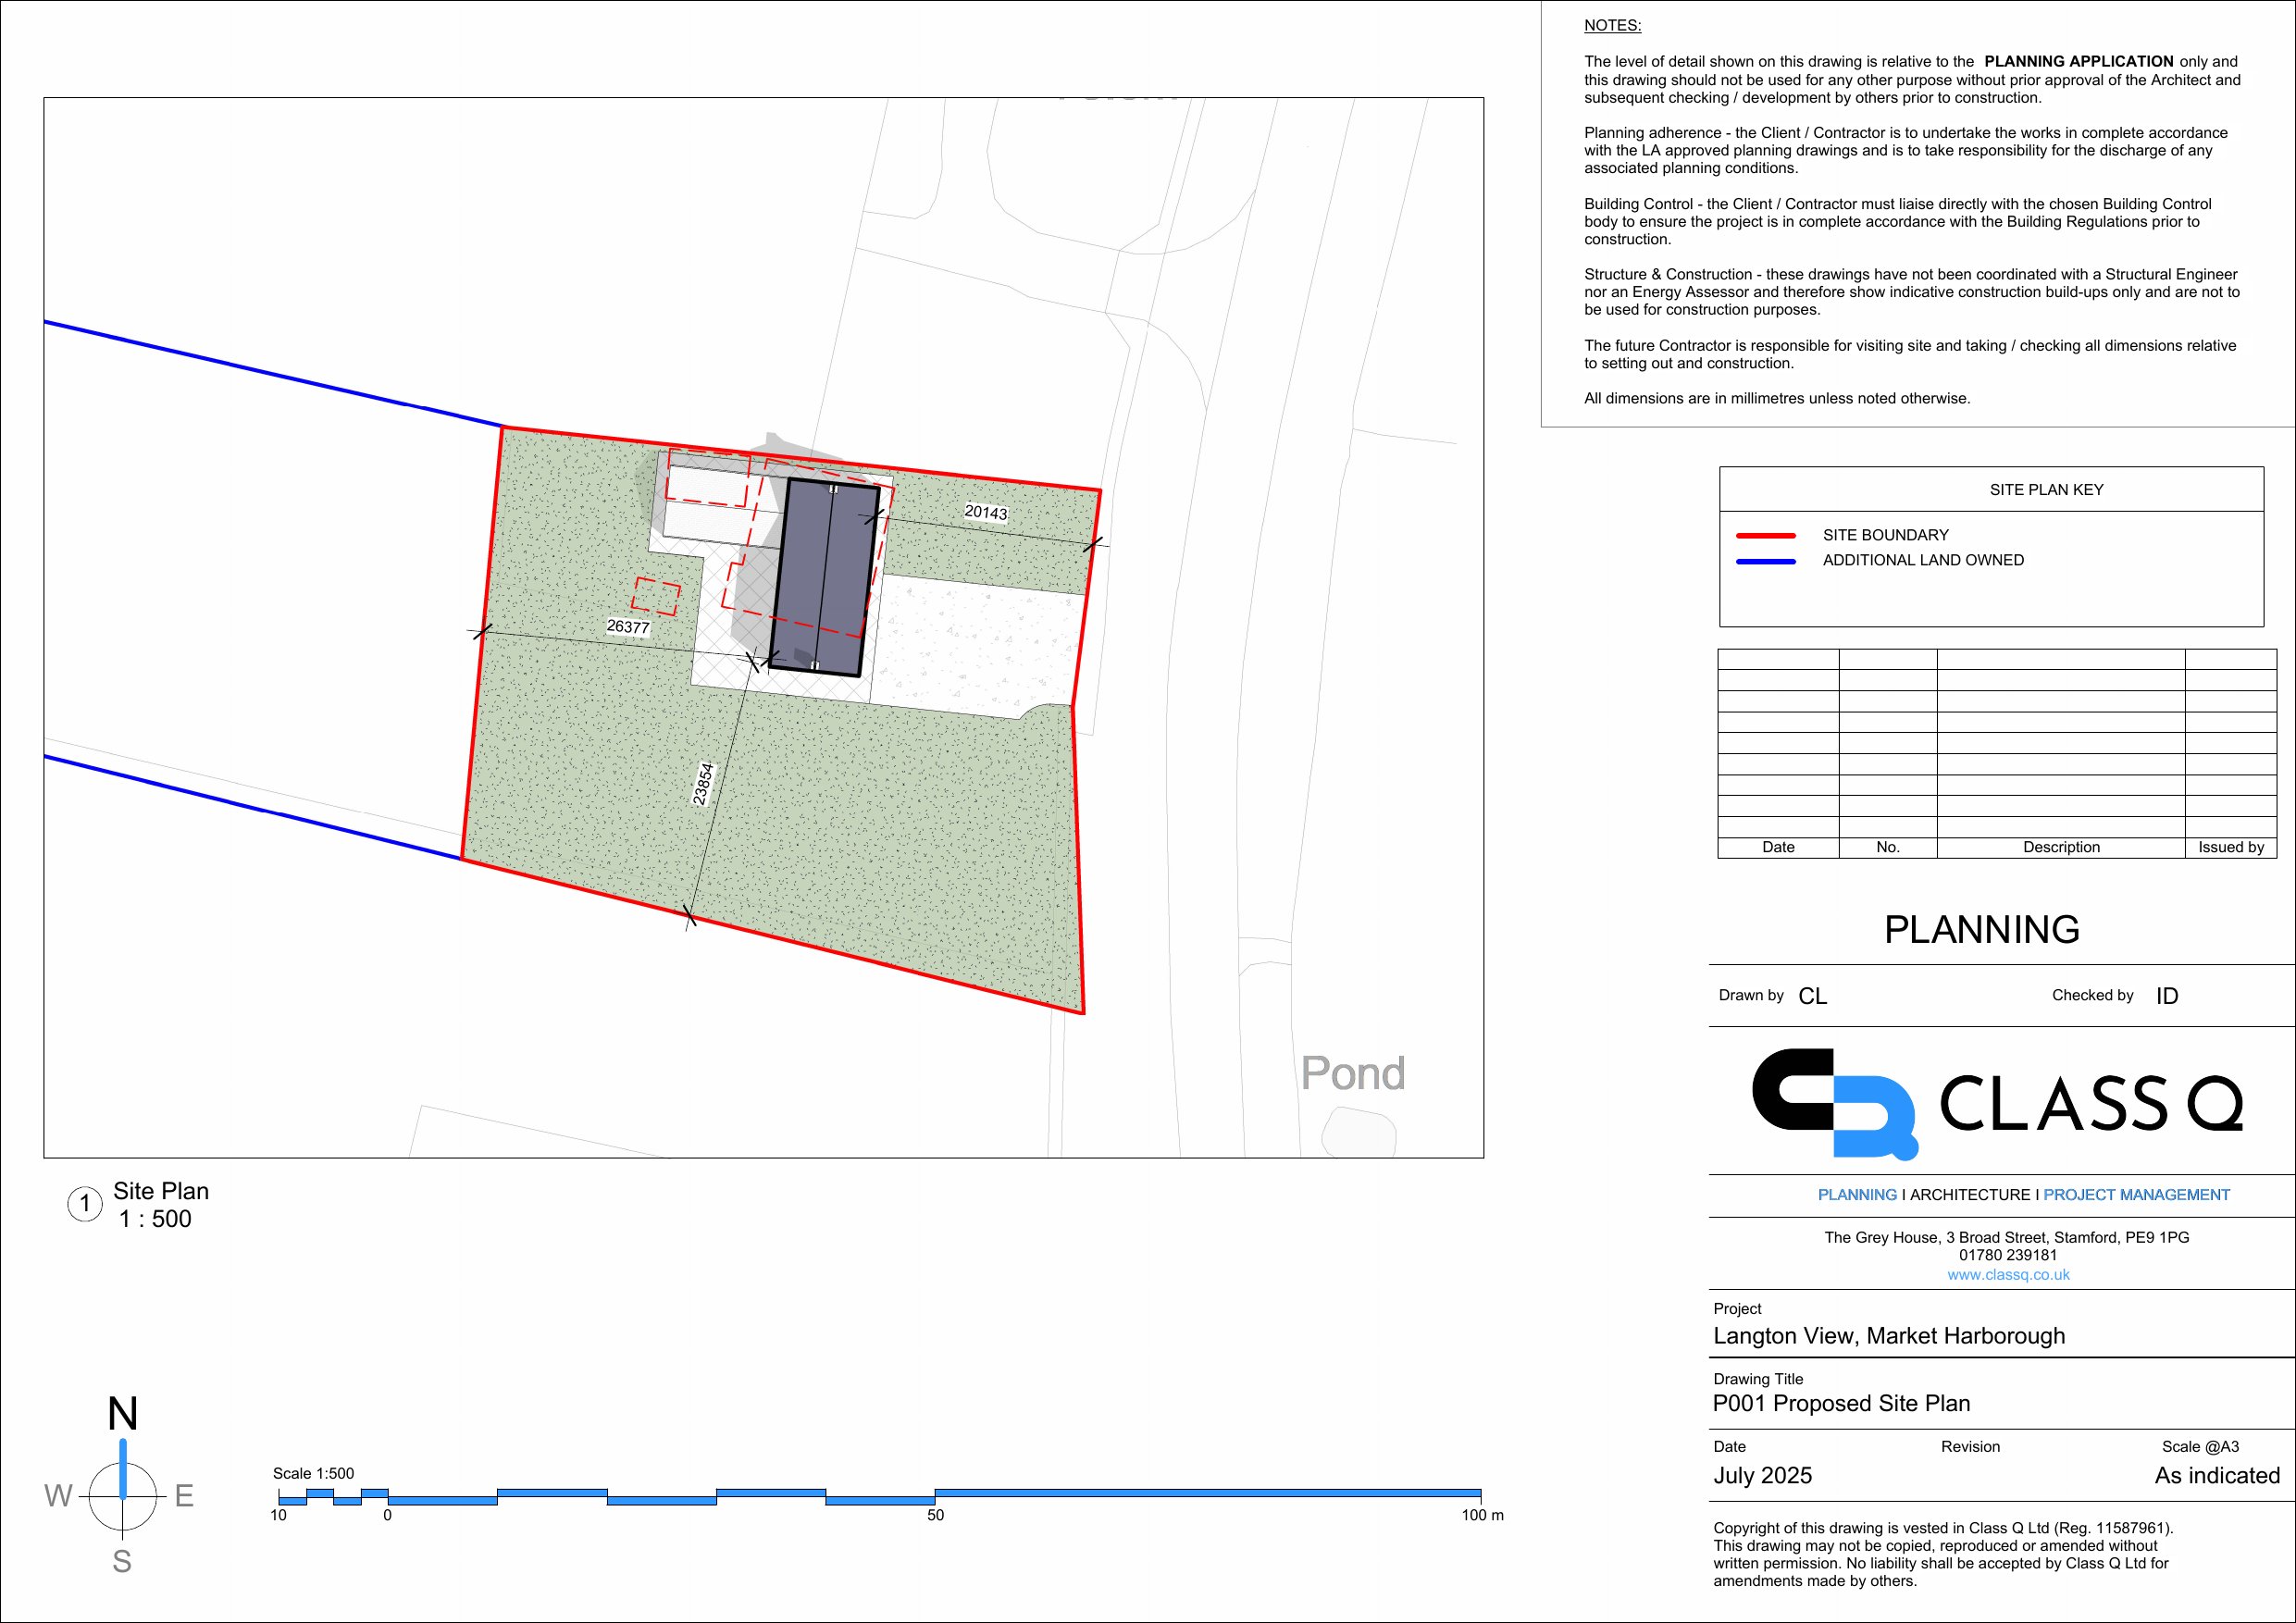Click the Site Plan view title
2296x1623 pixels.
[x=160, y=1191]
